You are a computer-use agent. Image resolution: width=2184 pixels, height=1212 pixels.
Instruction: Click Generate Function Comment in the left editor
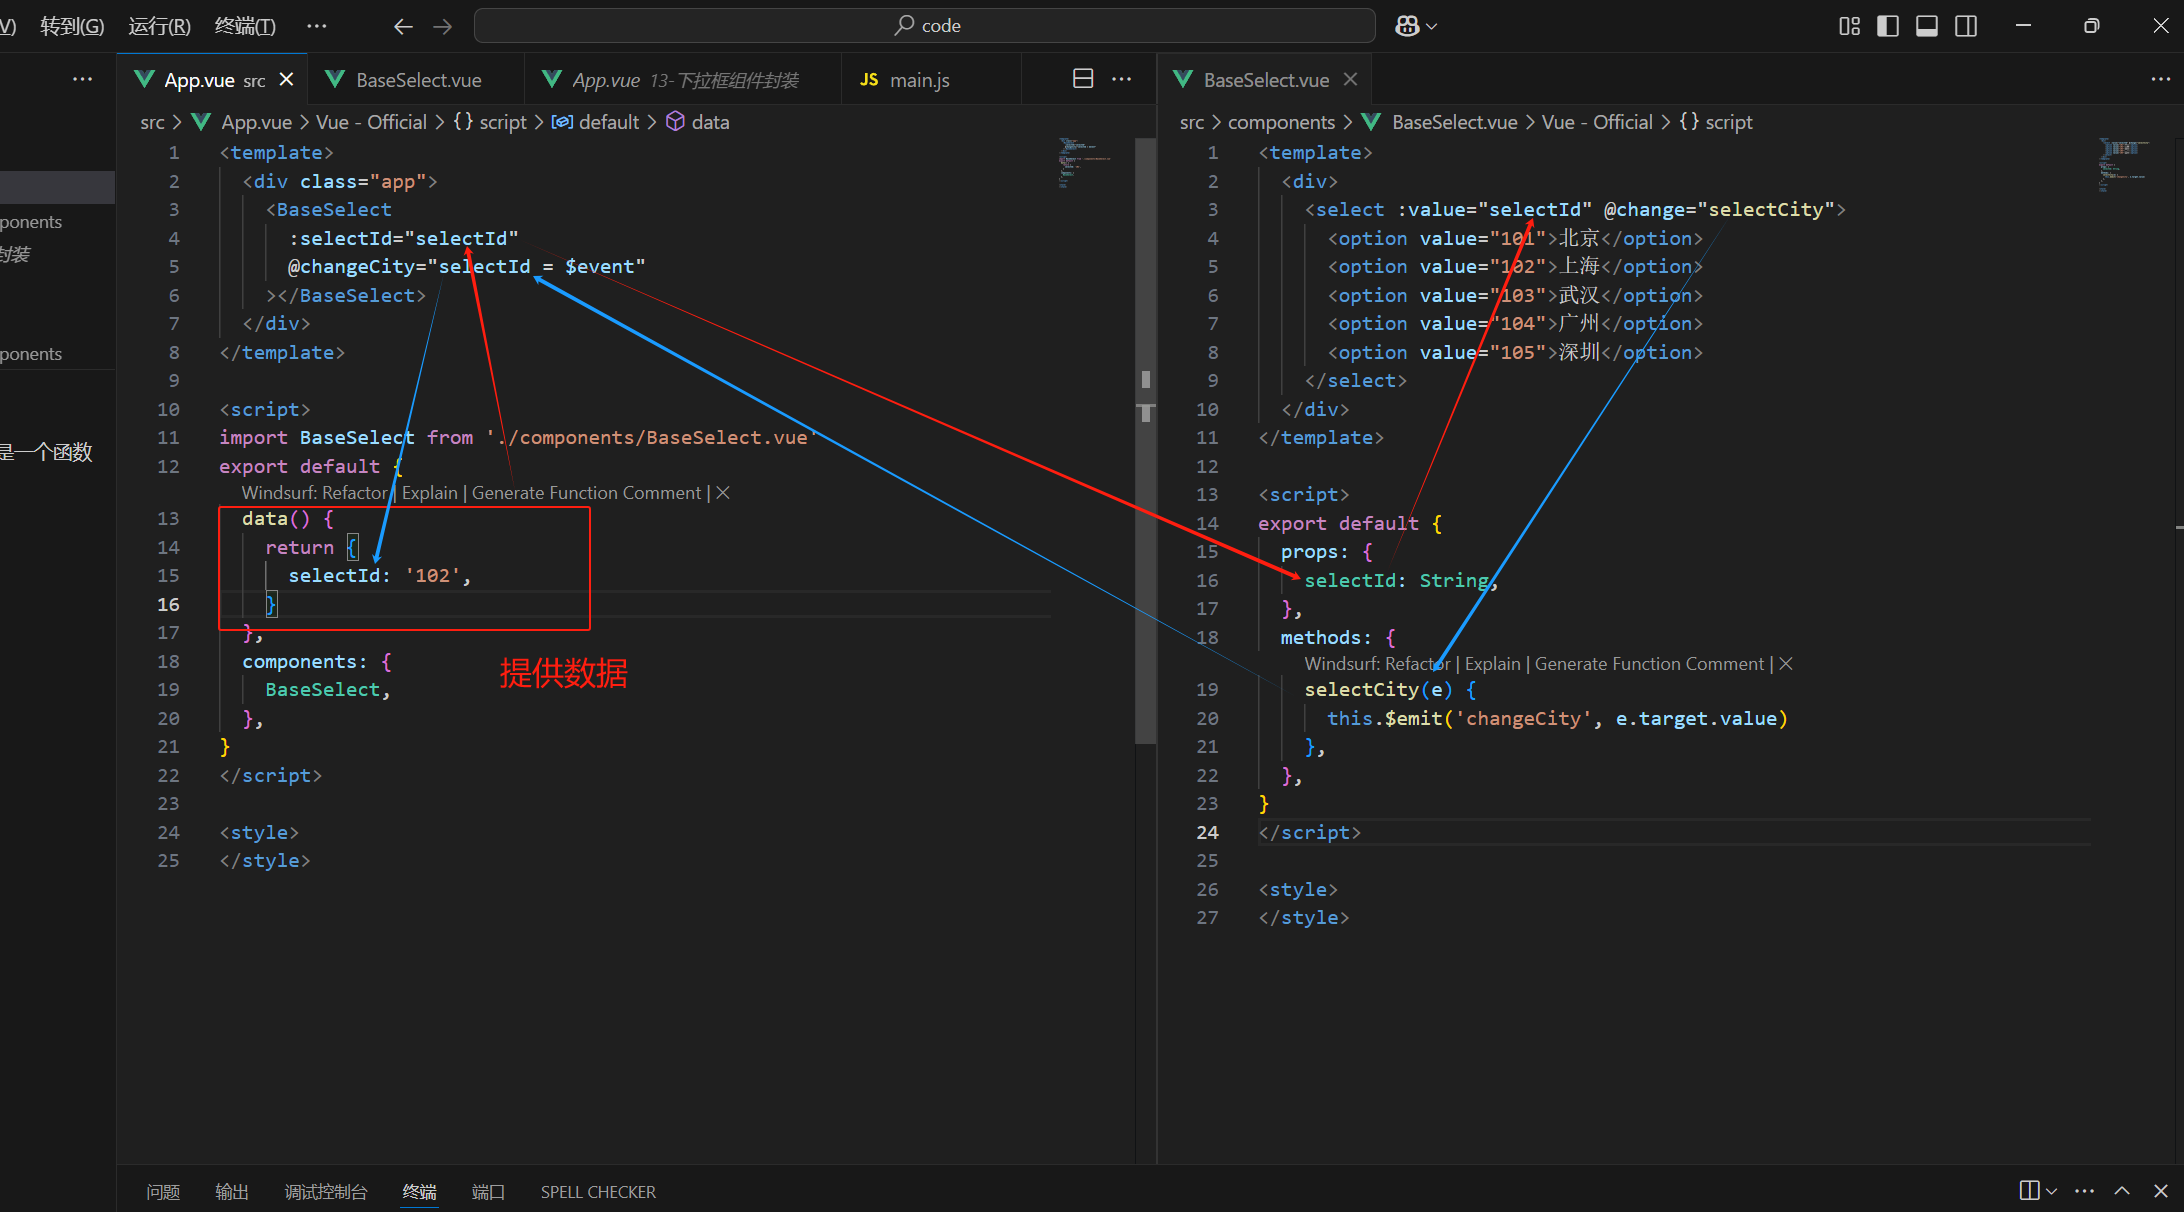(586, 493)
